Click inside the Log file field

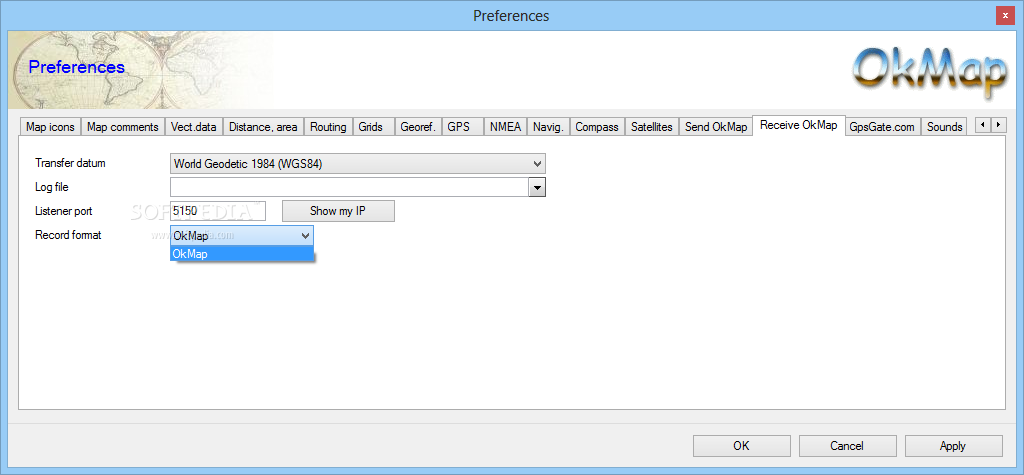[349, 188]
